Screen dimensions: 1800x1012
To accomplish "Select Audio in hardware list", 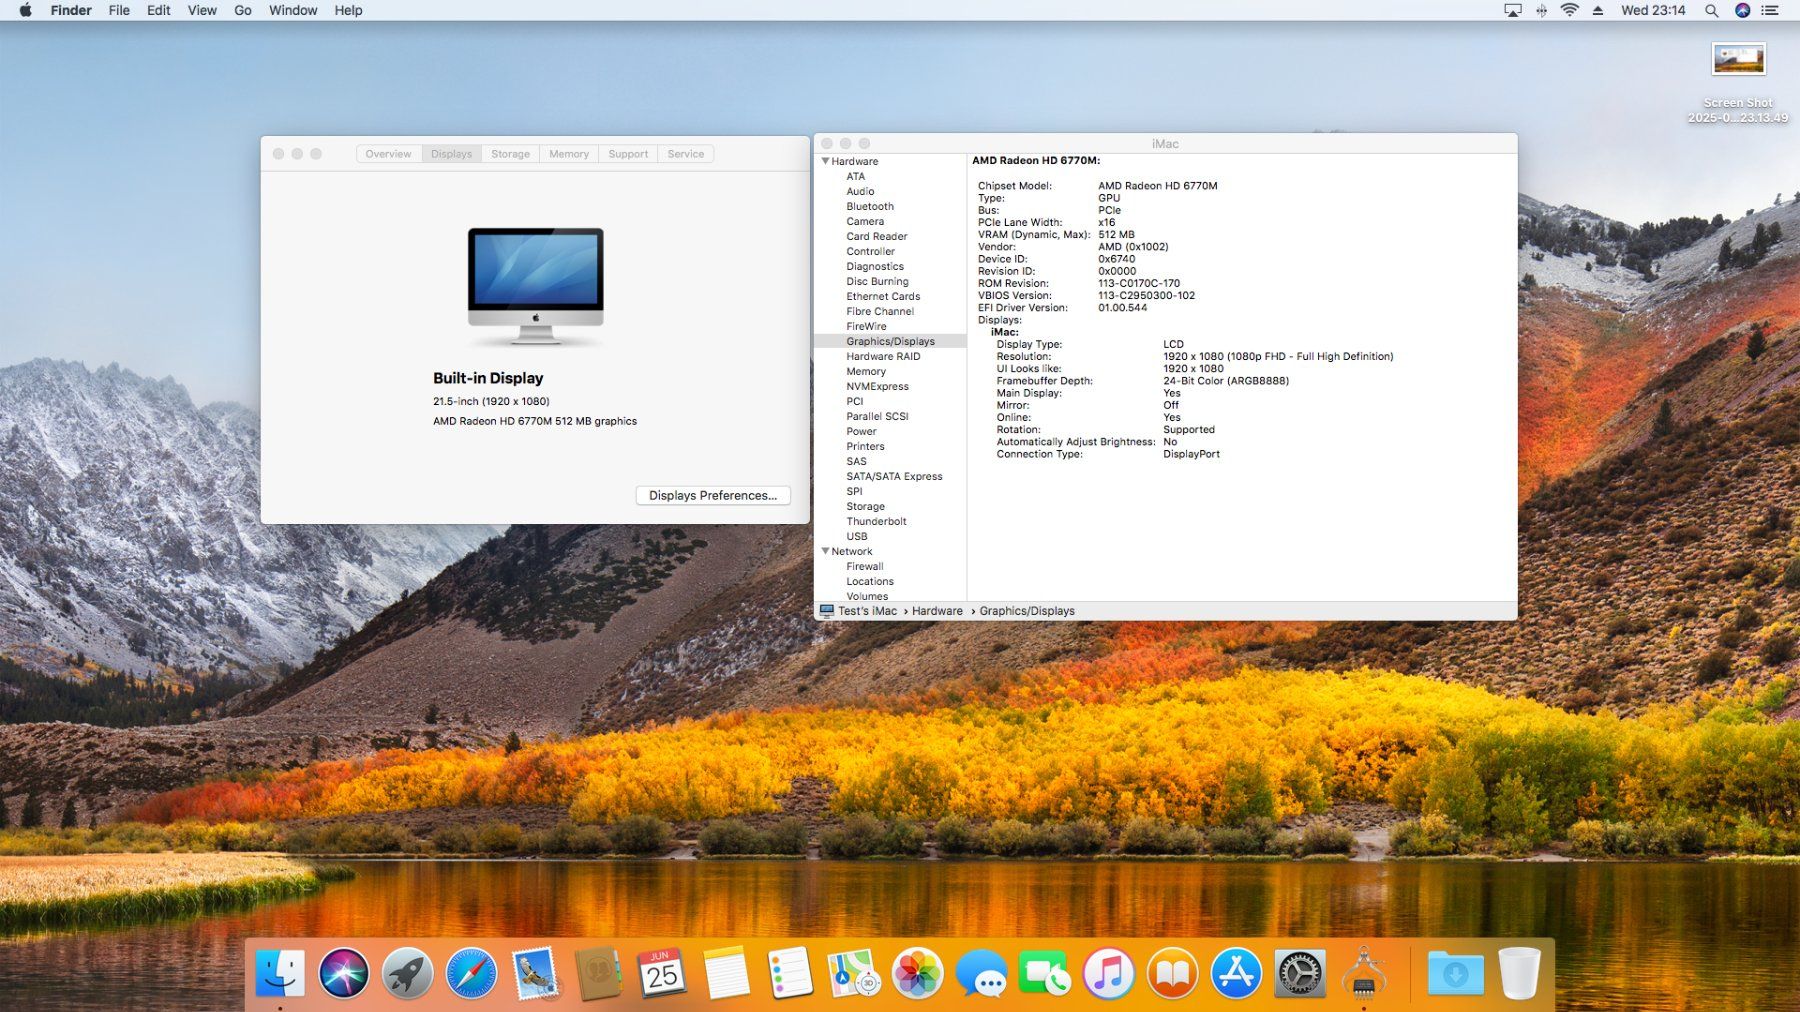I will [860, 191].
